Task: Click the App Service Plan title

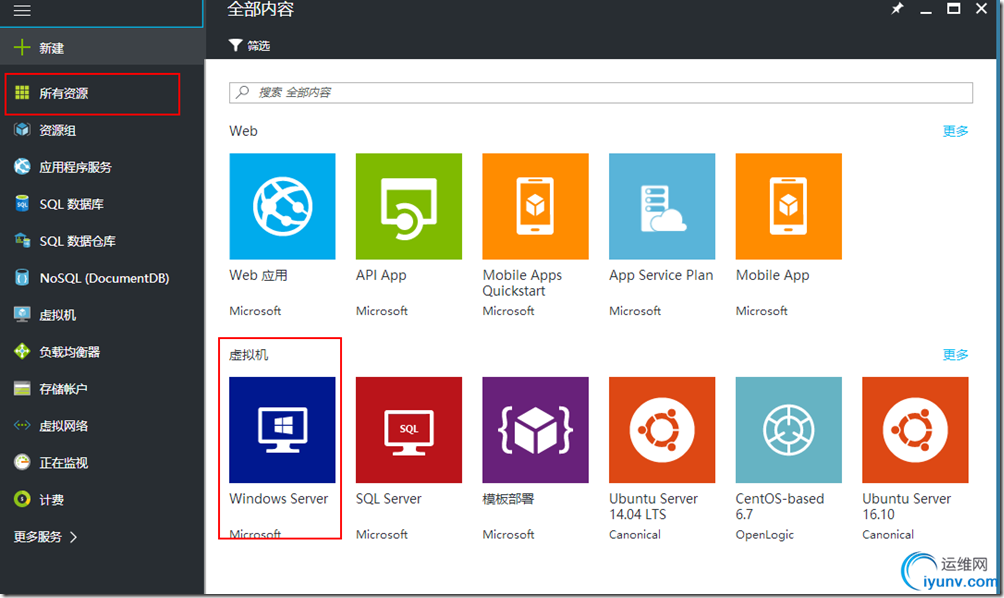Action: (x=661, y=275)
